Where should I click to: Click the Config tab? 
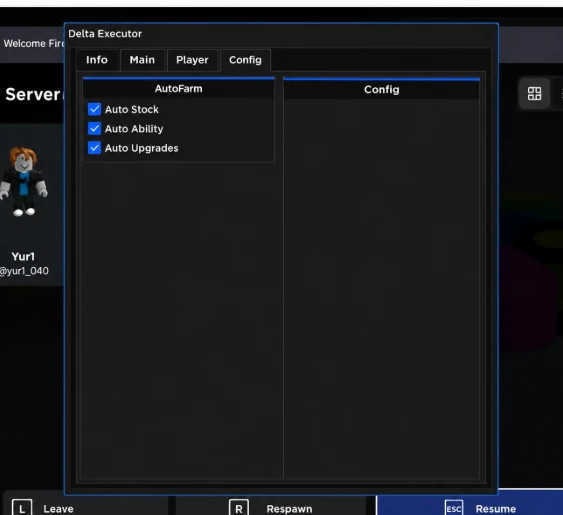pyautogui.click(x=245, y=60)
